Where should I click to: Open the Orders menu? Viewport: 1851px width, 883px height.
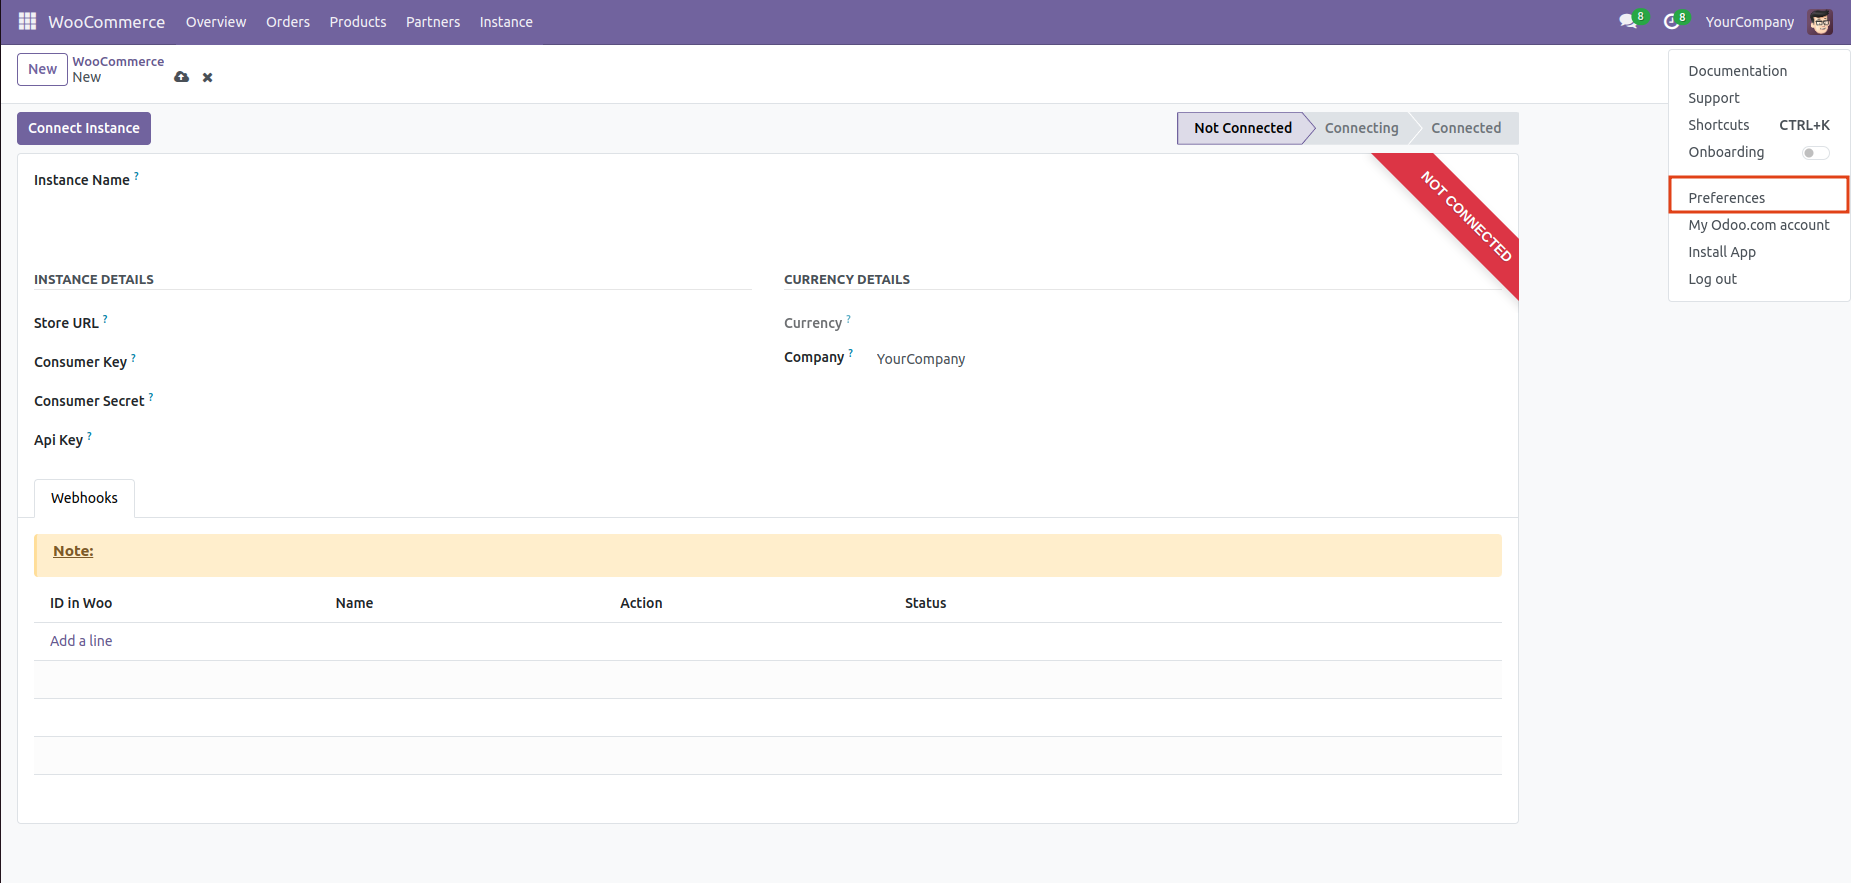pos(288,22)
